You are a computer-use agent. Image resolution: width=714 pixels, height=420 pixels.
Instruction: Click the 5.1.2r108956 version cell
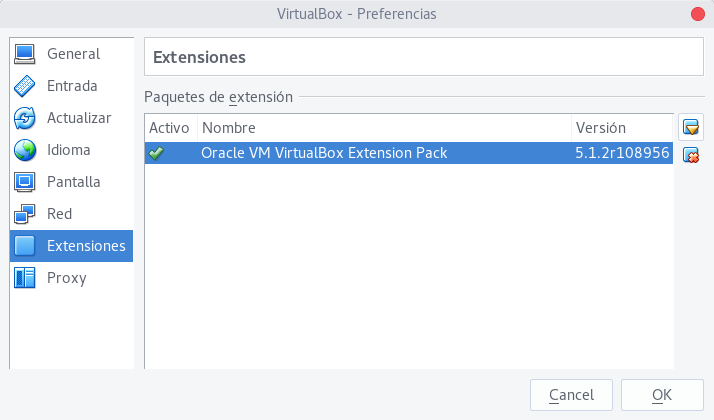(621, 153)
